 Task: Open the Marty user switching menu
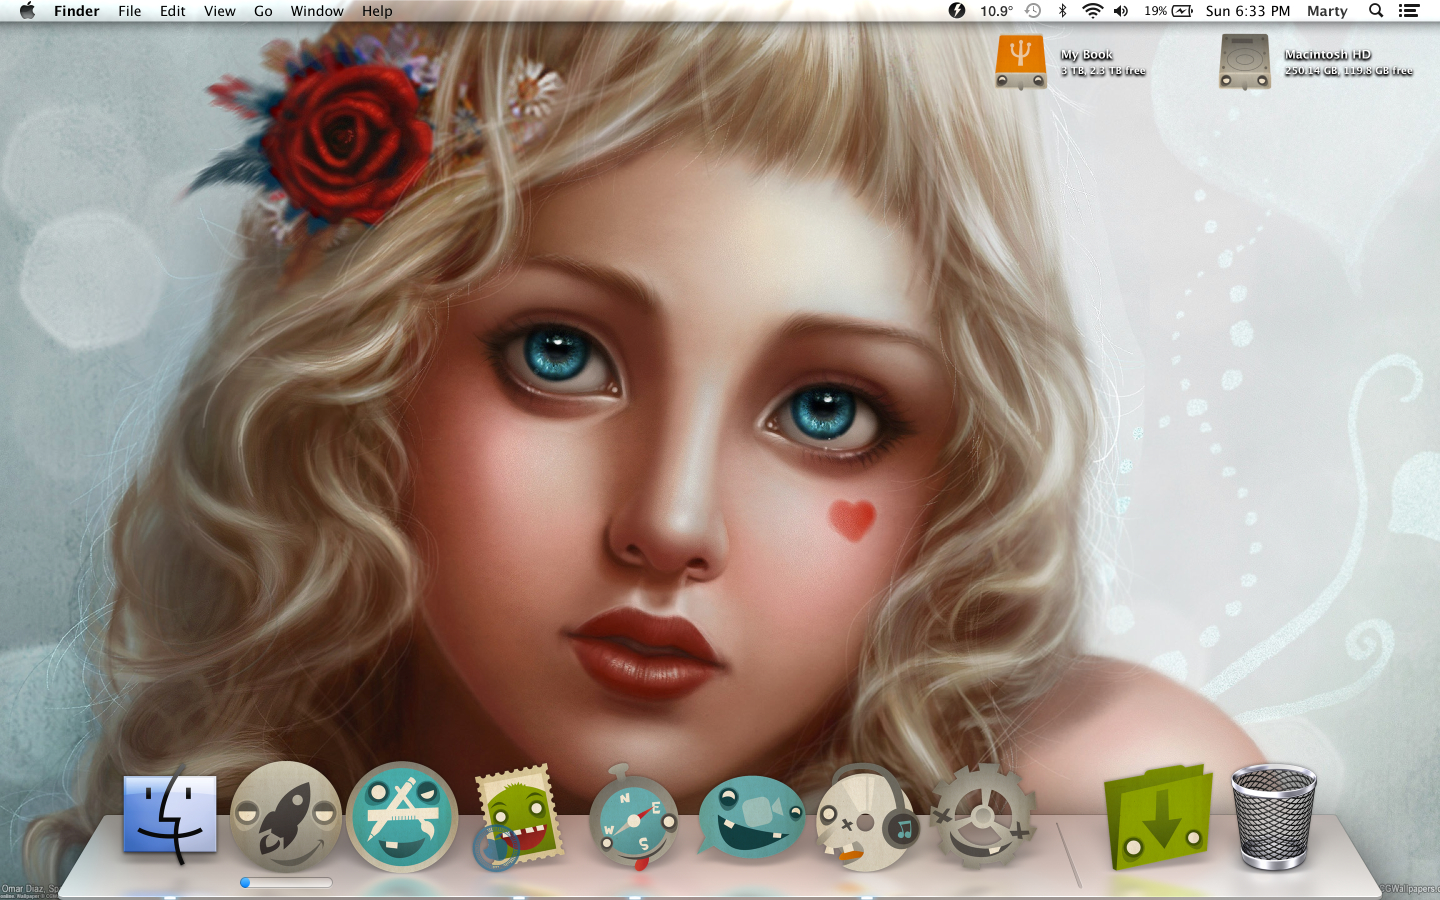(1327, 11)
